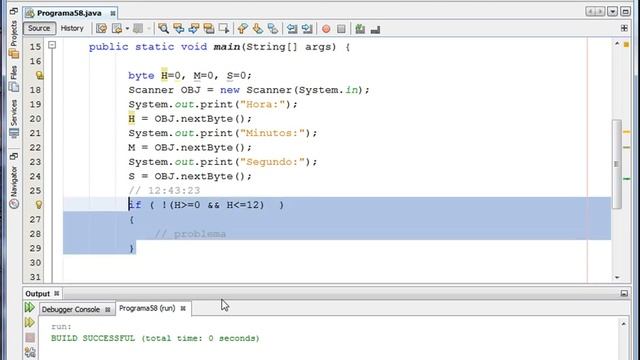The image size is (640, 360).
Task: Go to Next Bookmark icon
Action: [x=258, y=29]
